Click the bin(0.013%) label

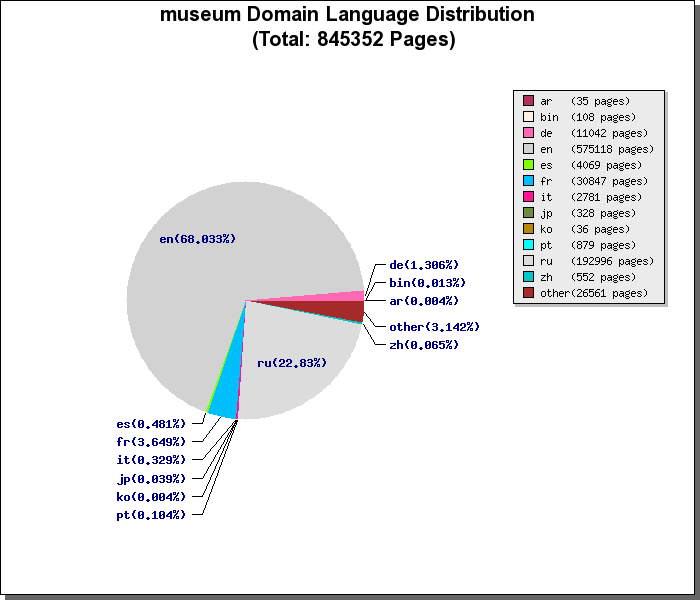tap(427, 283)
